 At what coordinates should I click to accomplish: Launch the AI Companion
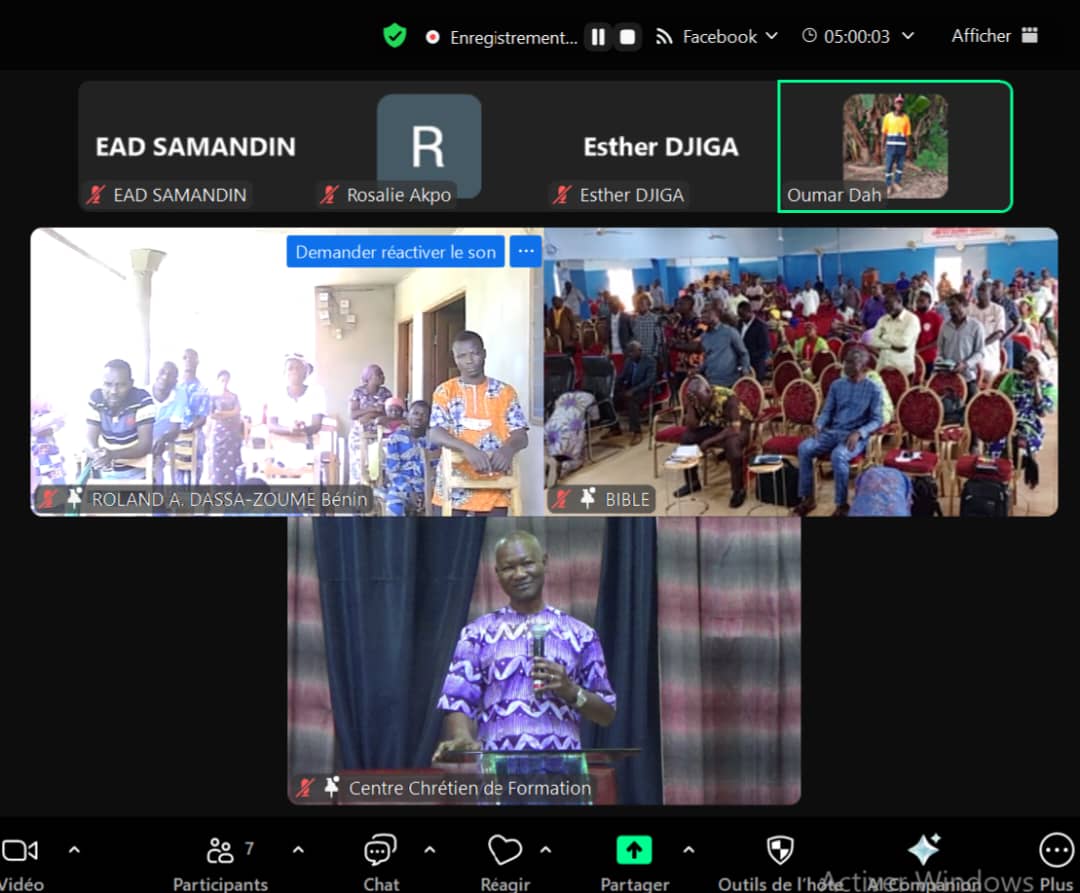click(923, 851)
